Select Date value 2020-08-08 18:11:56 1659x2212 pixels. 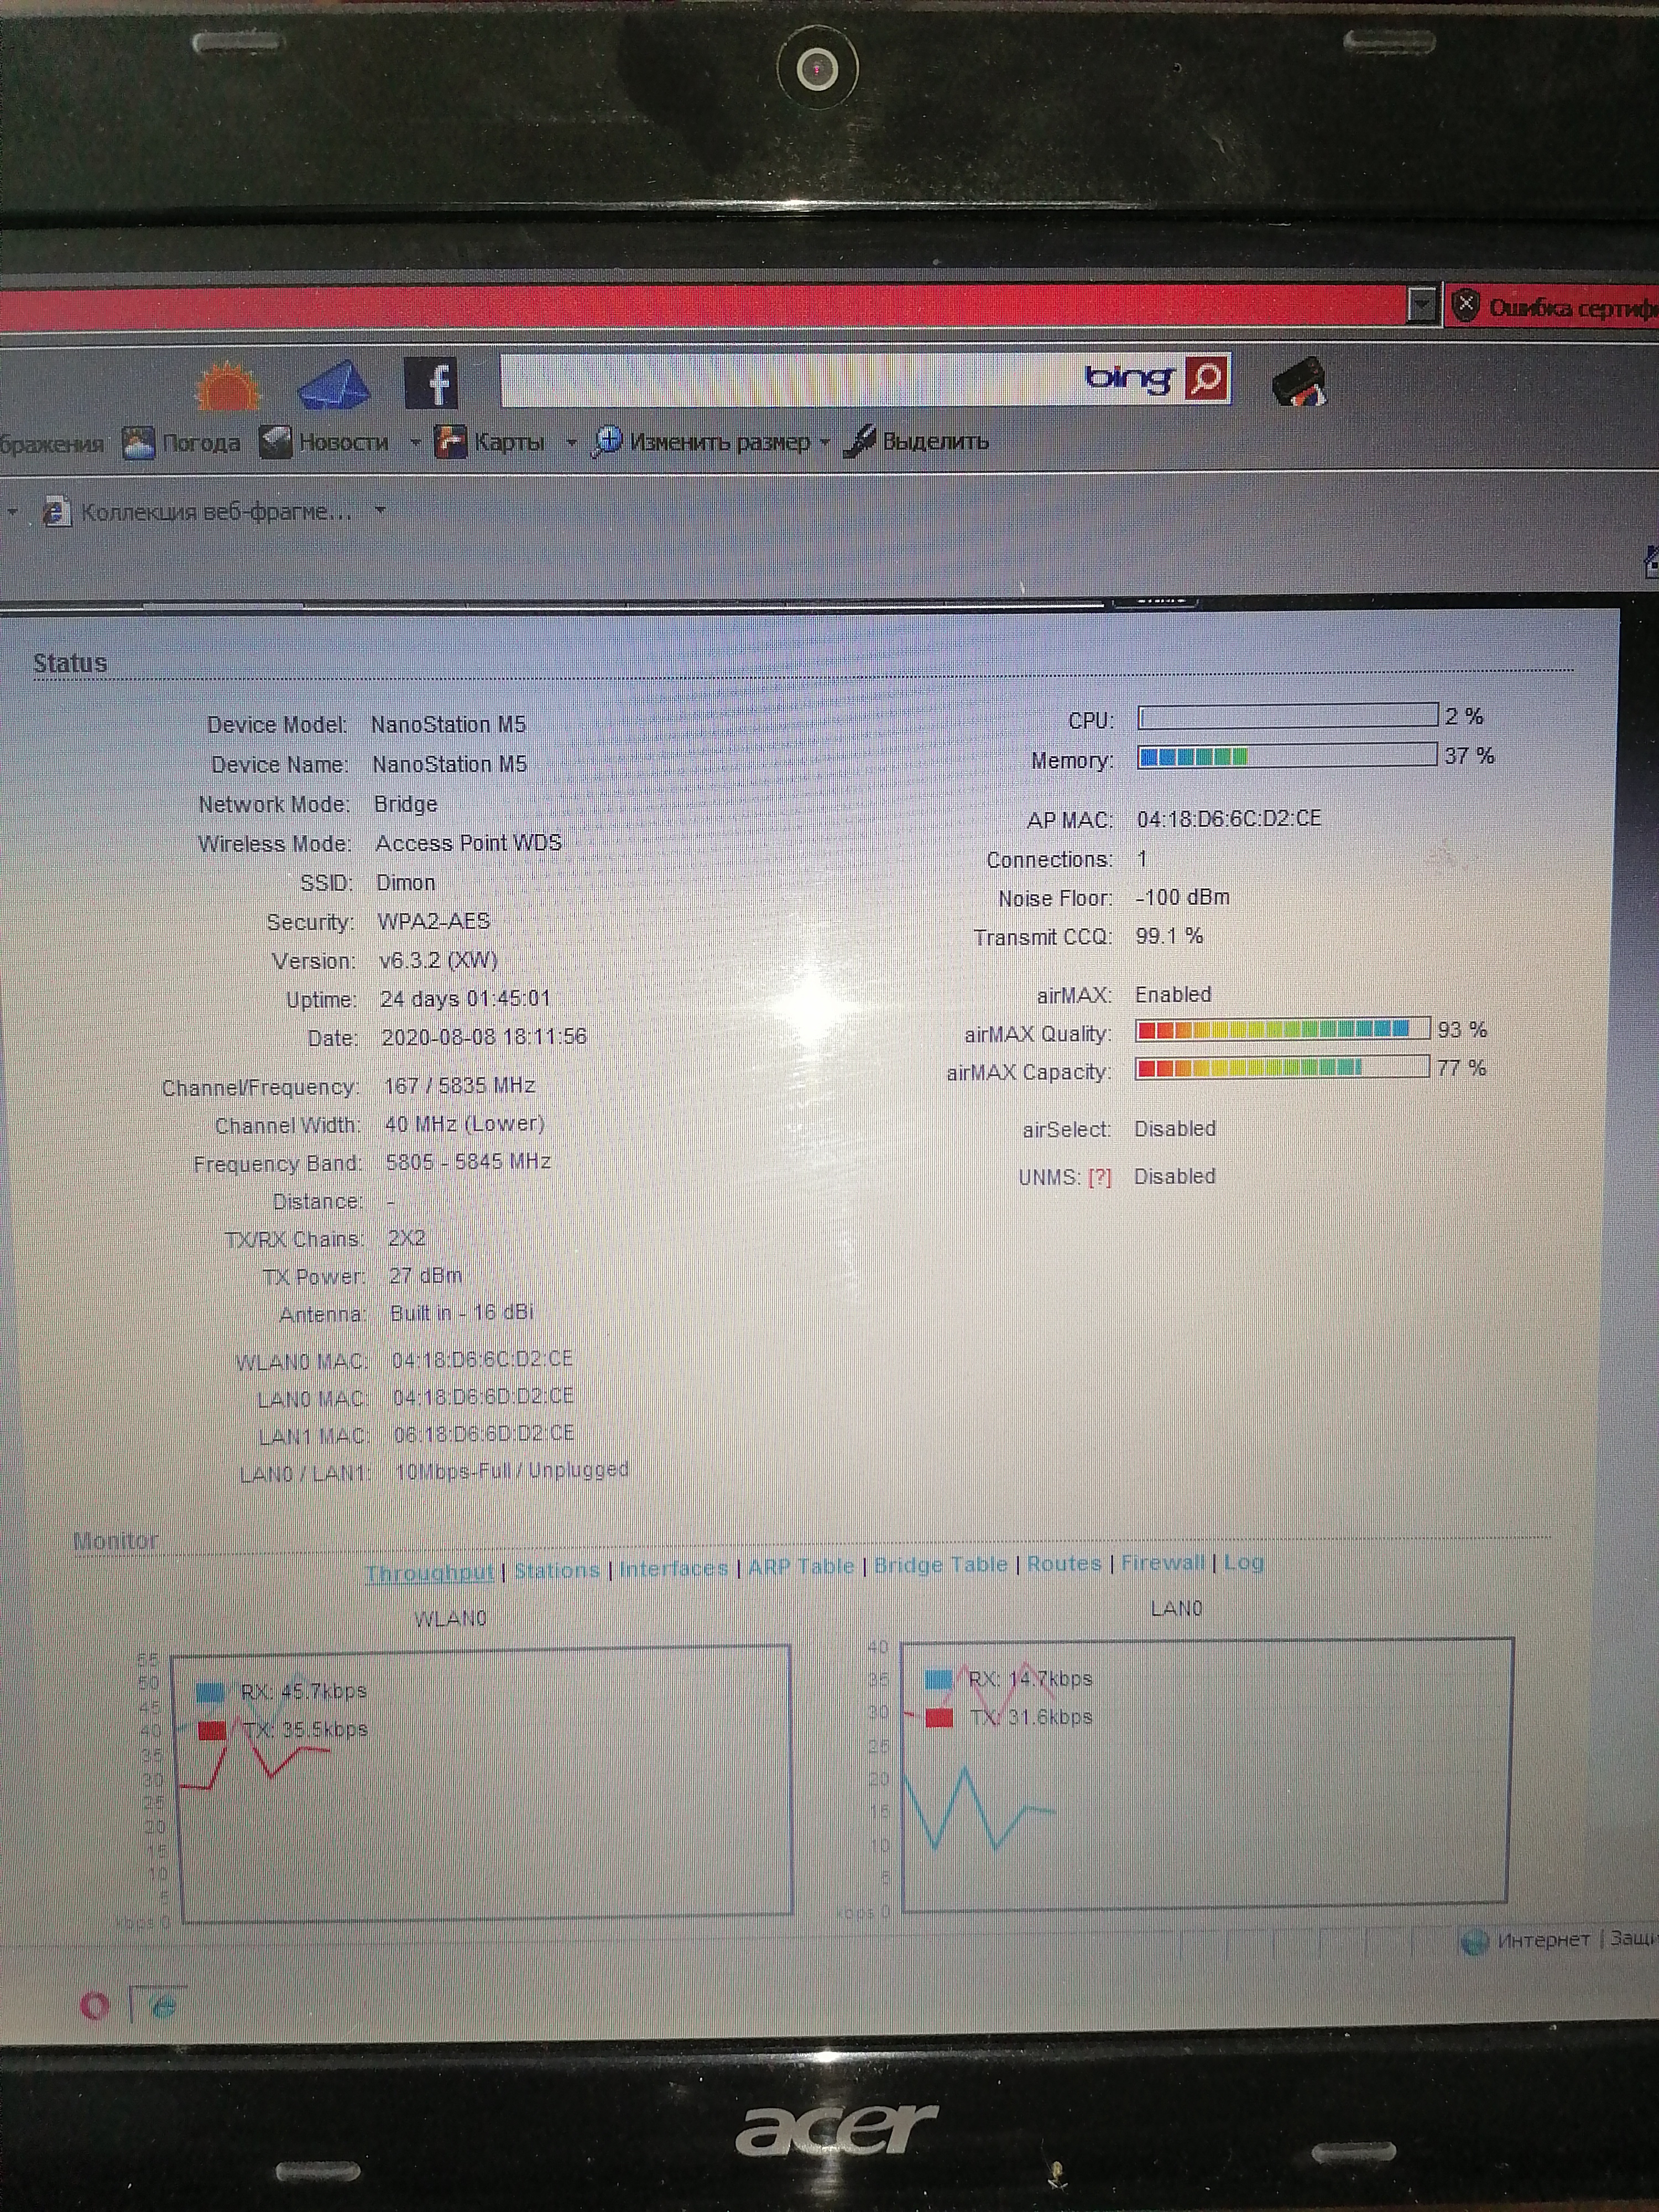pyautogui.click(x=484, y=1037)
